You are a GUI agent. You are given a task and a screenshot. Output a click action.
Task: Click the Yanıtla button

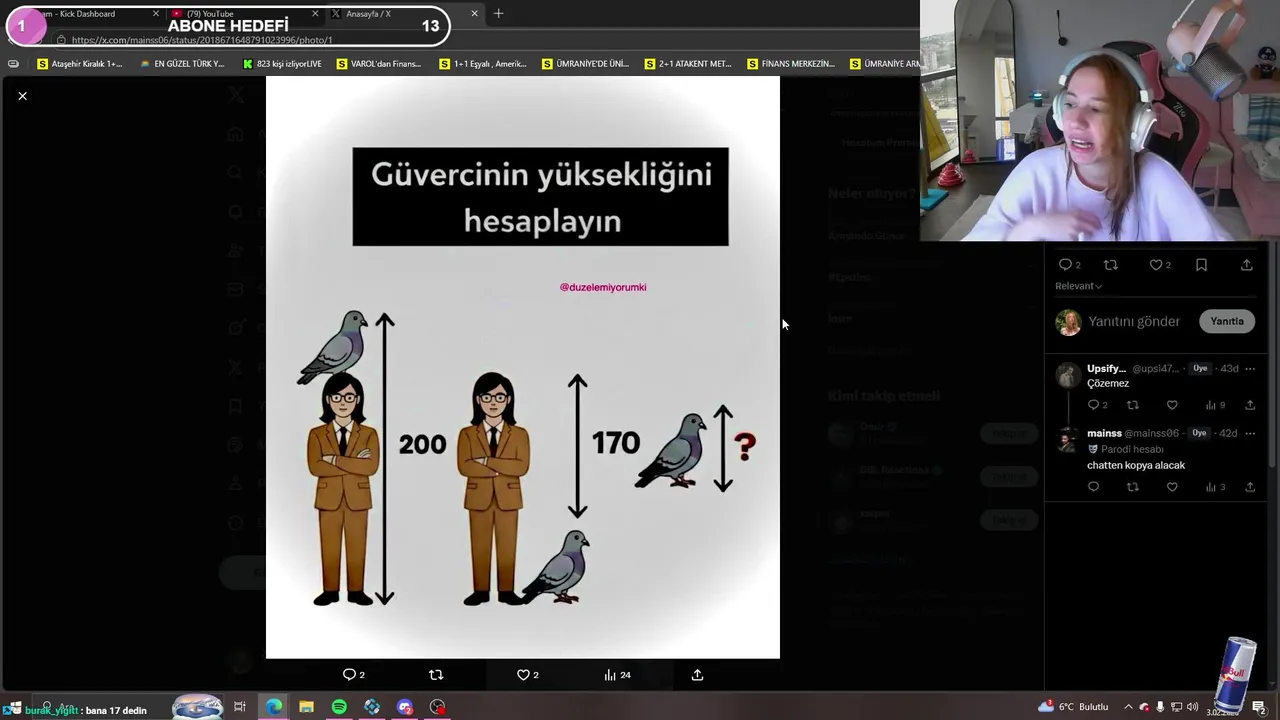[x=1227, y=322]
